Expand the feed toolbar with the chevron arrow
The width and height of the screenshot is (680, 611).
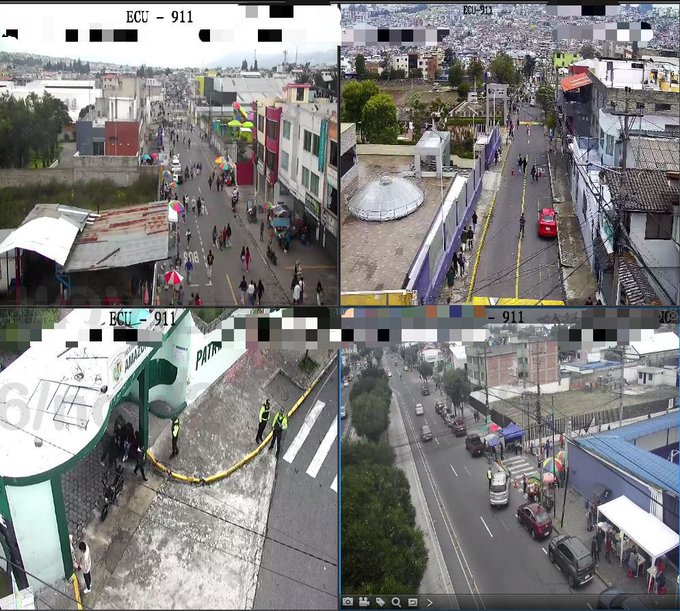pyautogui.click(x=430, y=602)
